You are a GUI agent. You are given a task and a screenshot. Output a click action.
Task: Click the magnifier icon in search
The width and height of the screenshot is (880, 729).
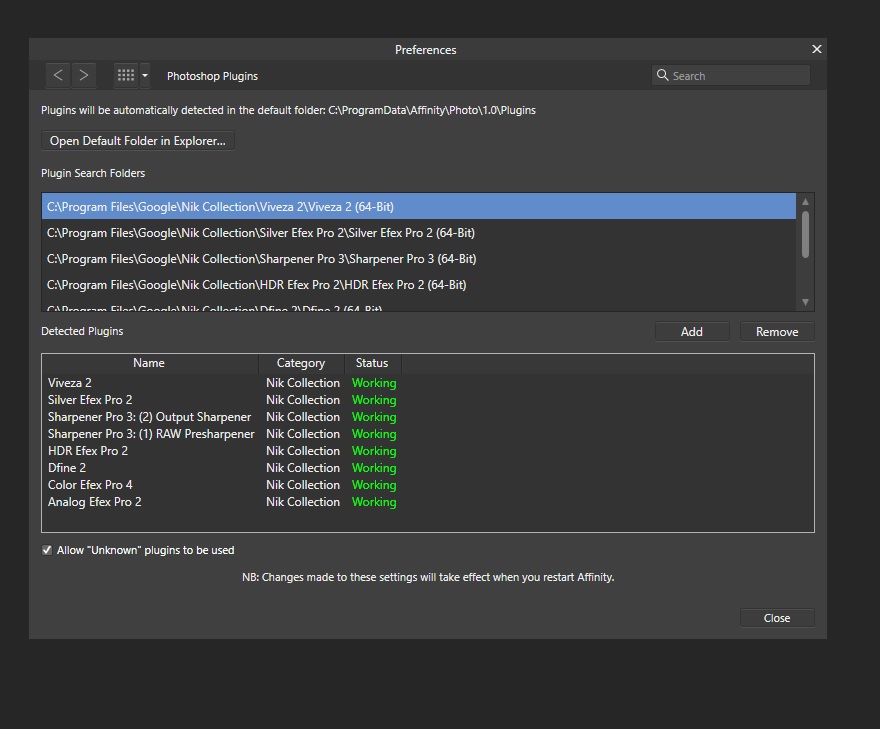[x=662, y=75]
